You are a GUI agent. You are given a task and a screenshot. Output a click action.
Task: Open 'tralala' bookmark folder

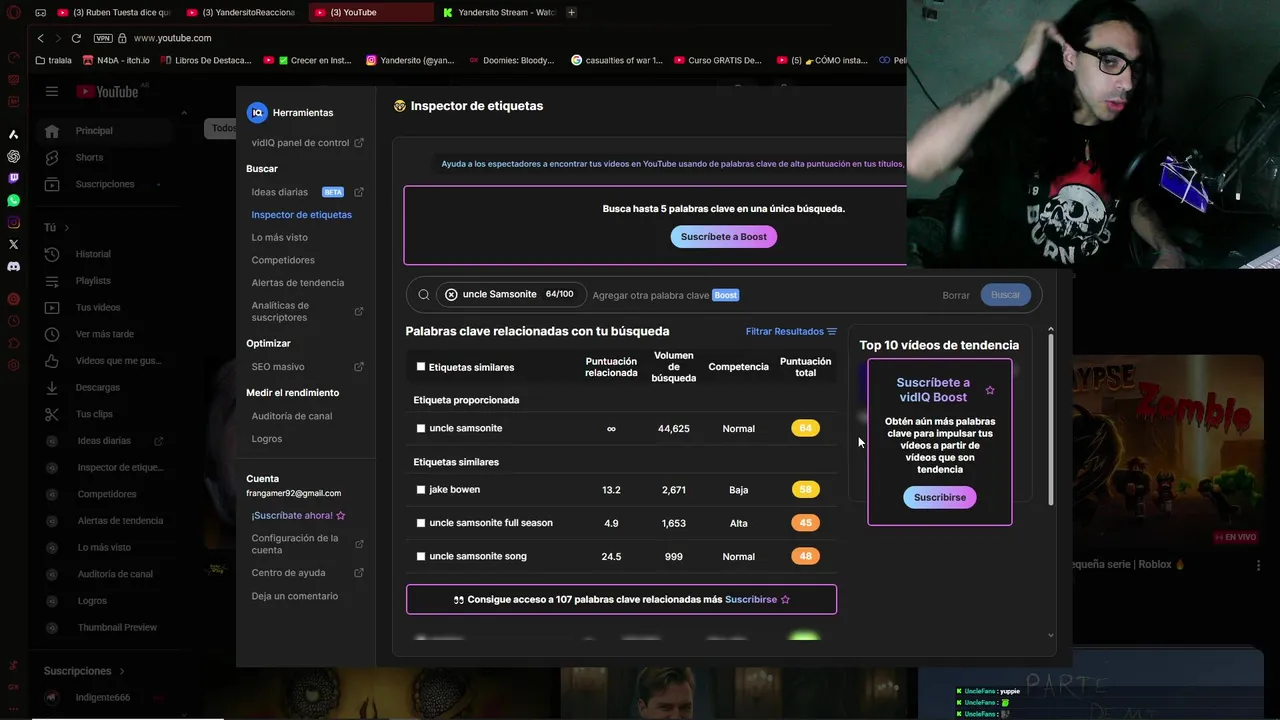click(x=53, y=60)
